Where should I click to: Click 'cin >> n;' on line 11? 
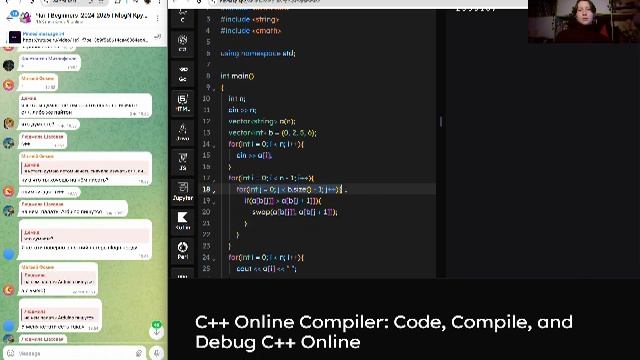(x=242, y=110)
